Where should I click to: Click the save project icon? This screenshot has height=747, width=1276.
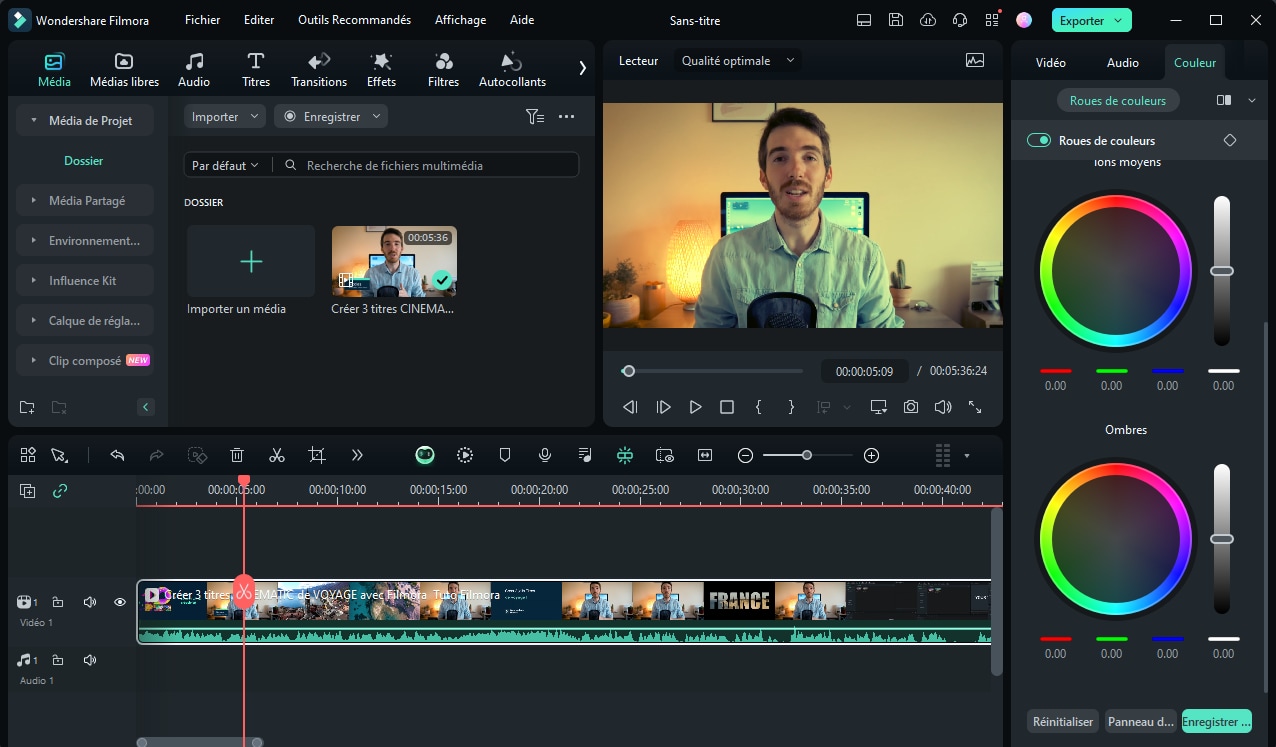point(896,20)
